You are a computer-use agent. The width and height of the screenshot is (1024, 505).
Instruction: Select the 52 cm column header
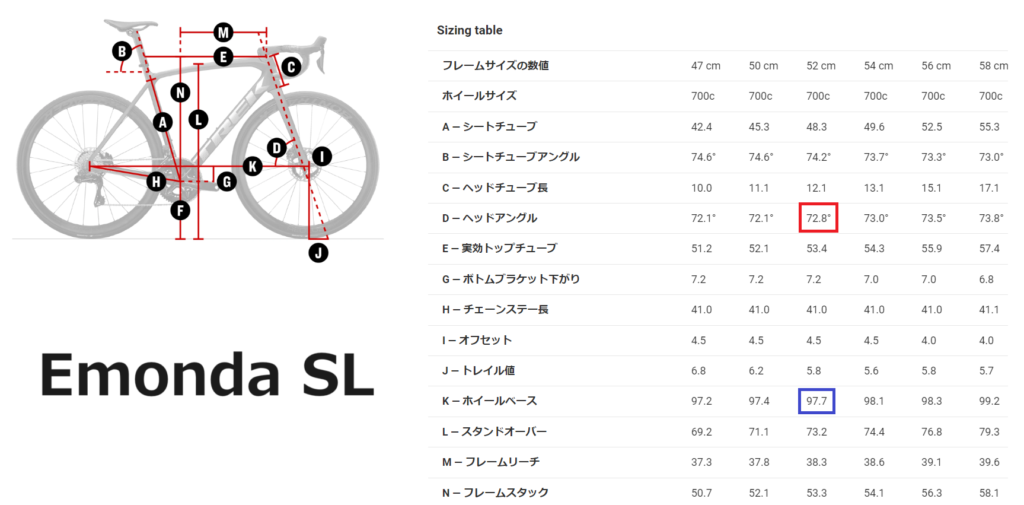820,66
